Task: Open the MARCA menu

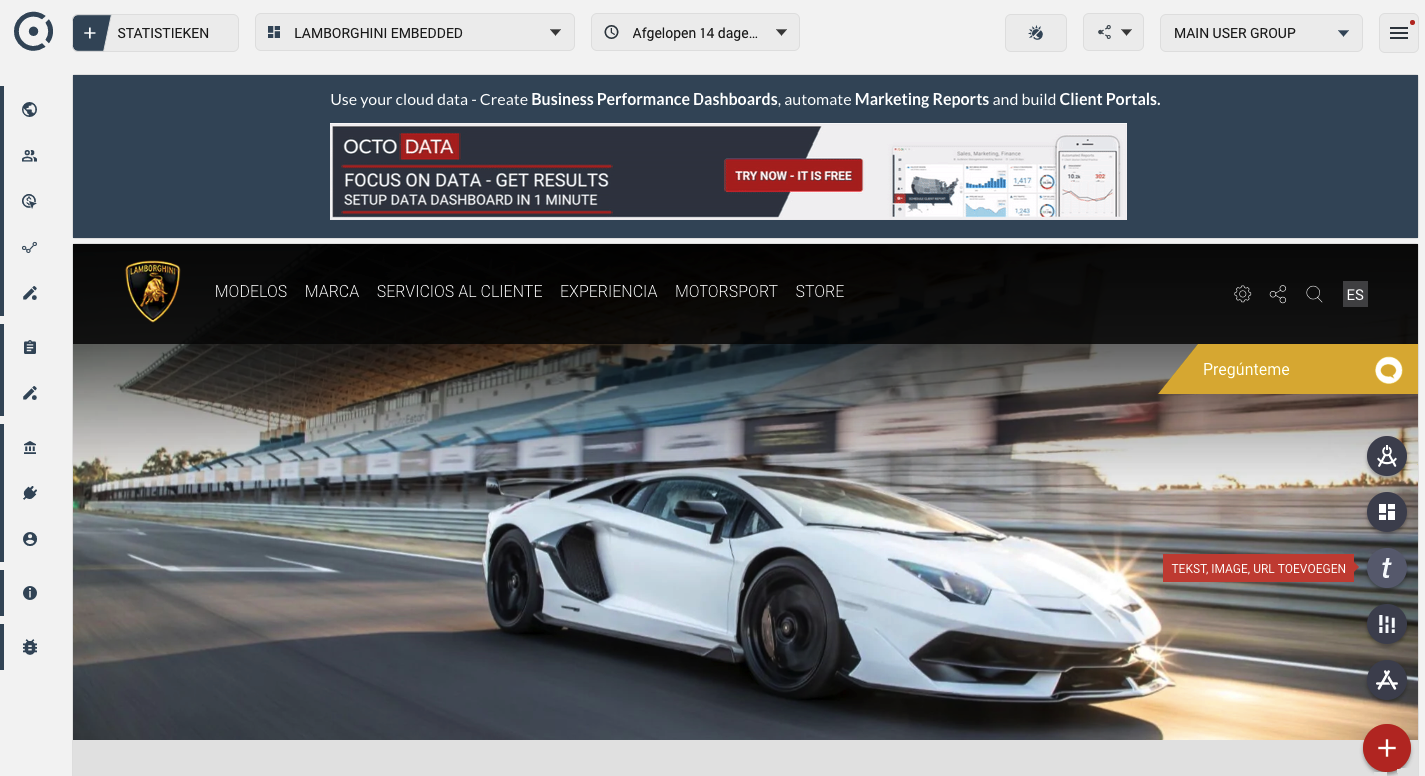Action: click(332, 291)
